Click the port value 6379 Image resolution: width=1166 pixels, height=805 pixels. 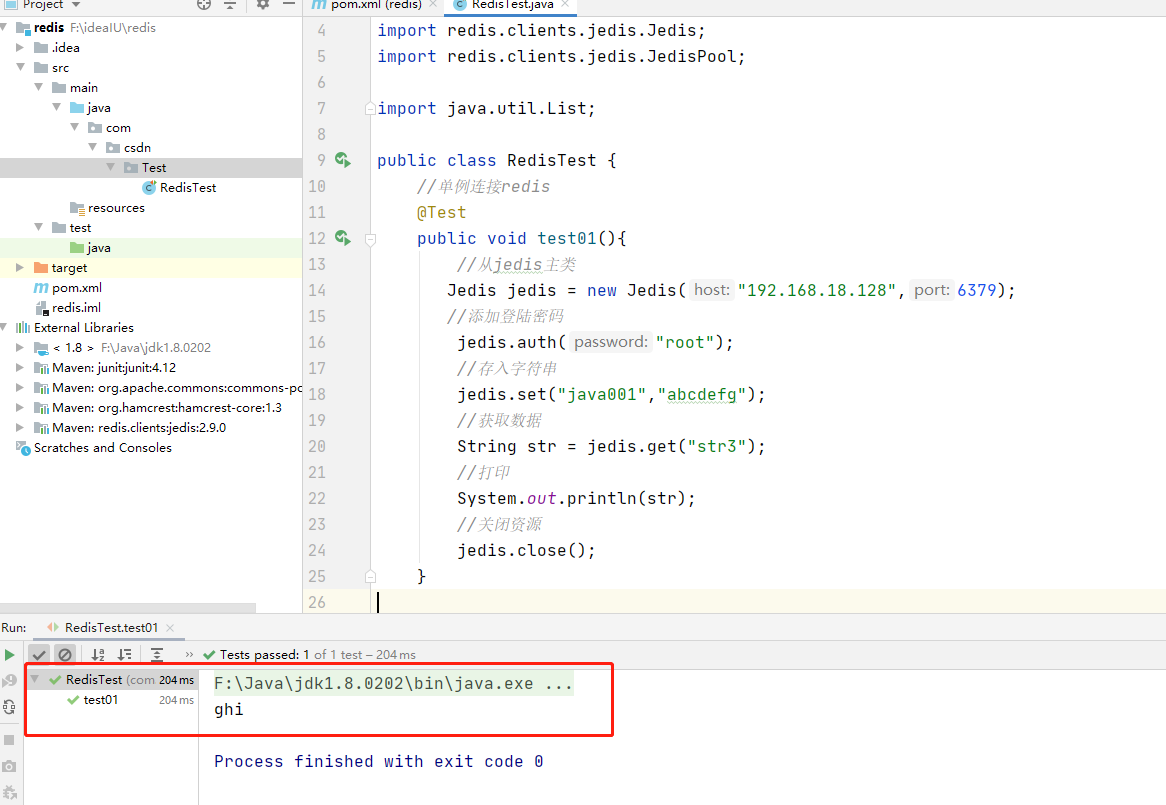976,291
